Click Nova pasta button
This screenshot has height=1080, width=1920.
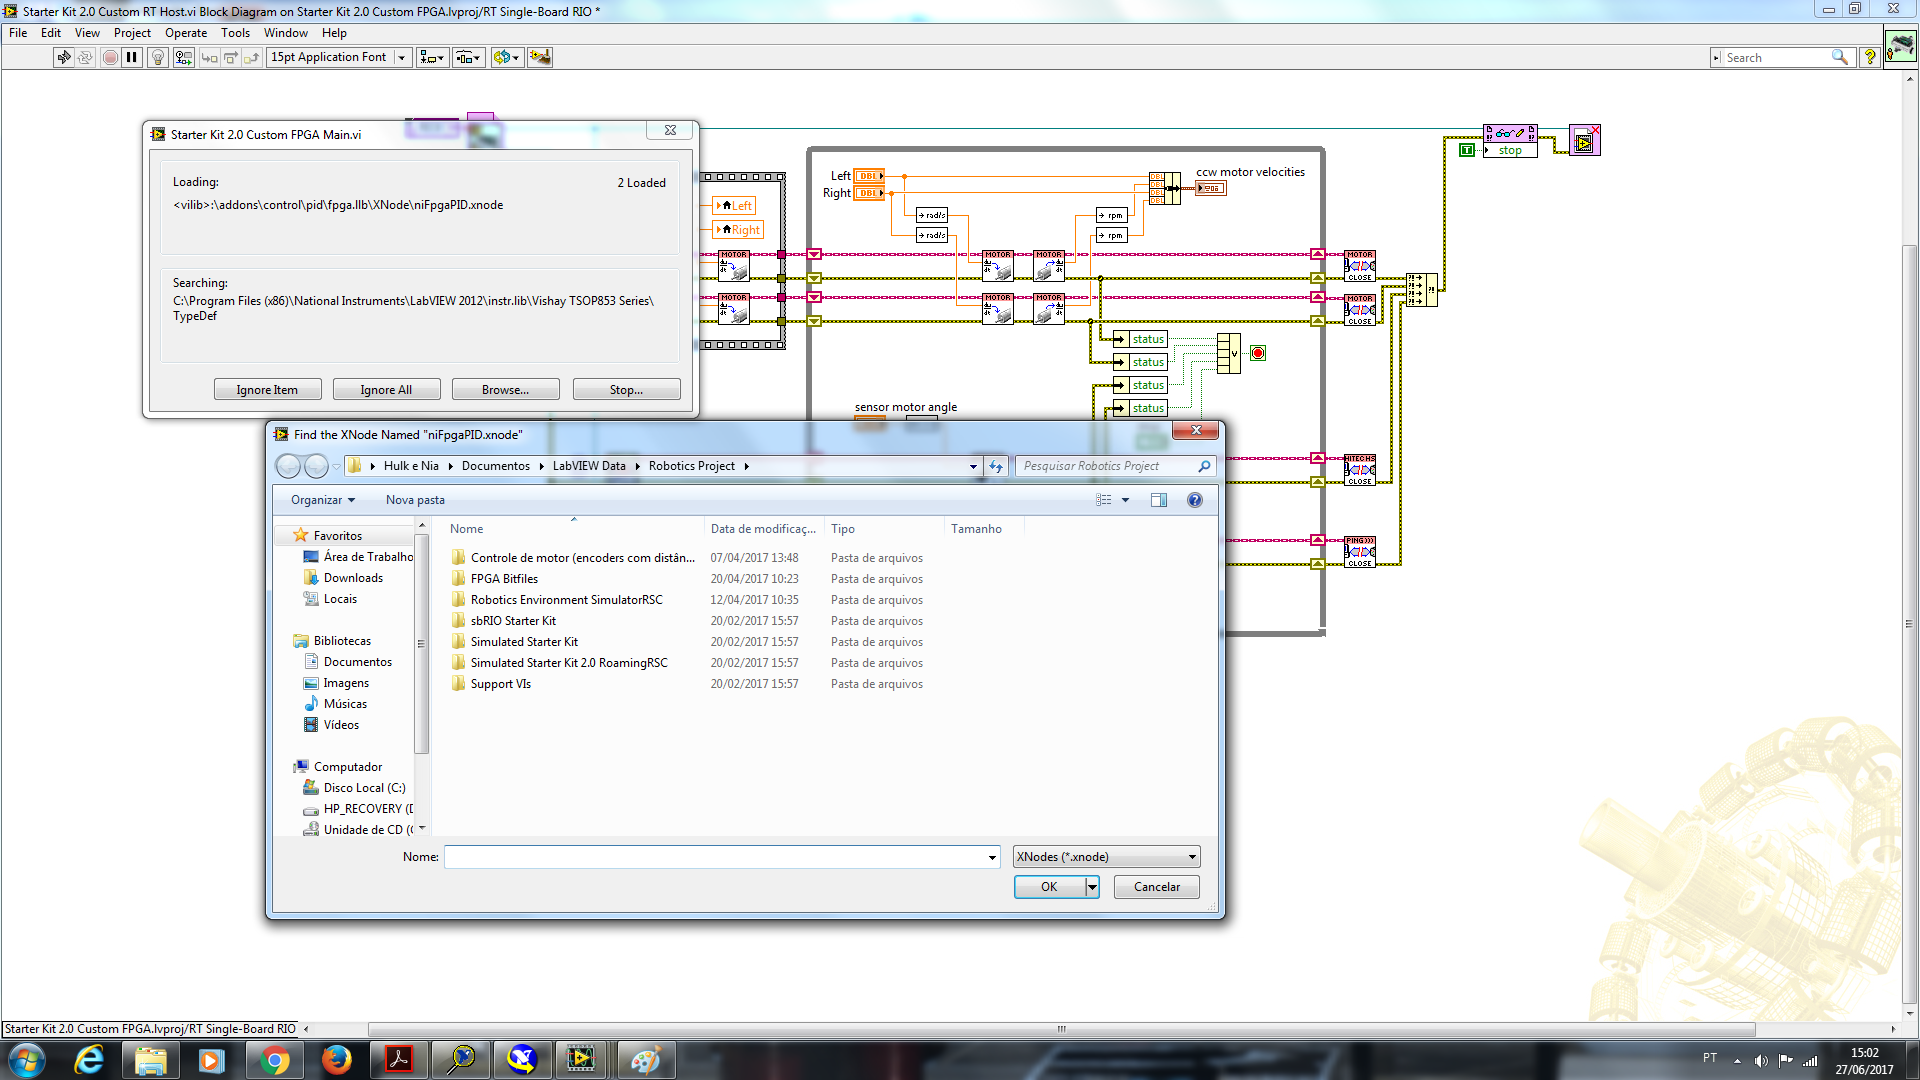coord(415,500)
